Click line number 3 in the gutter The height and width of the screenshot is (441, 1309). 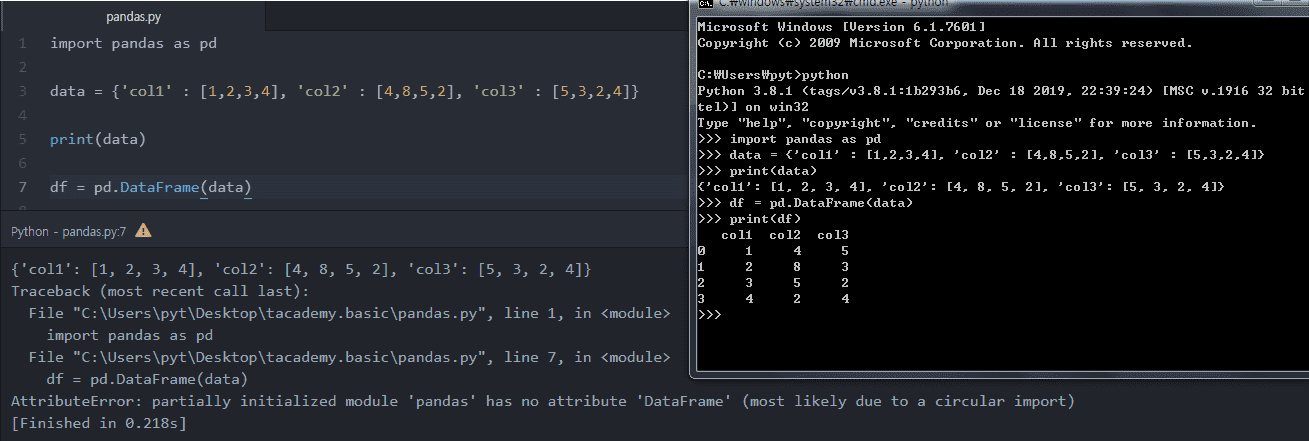coord(23,92)
